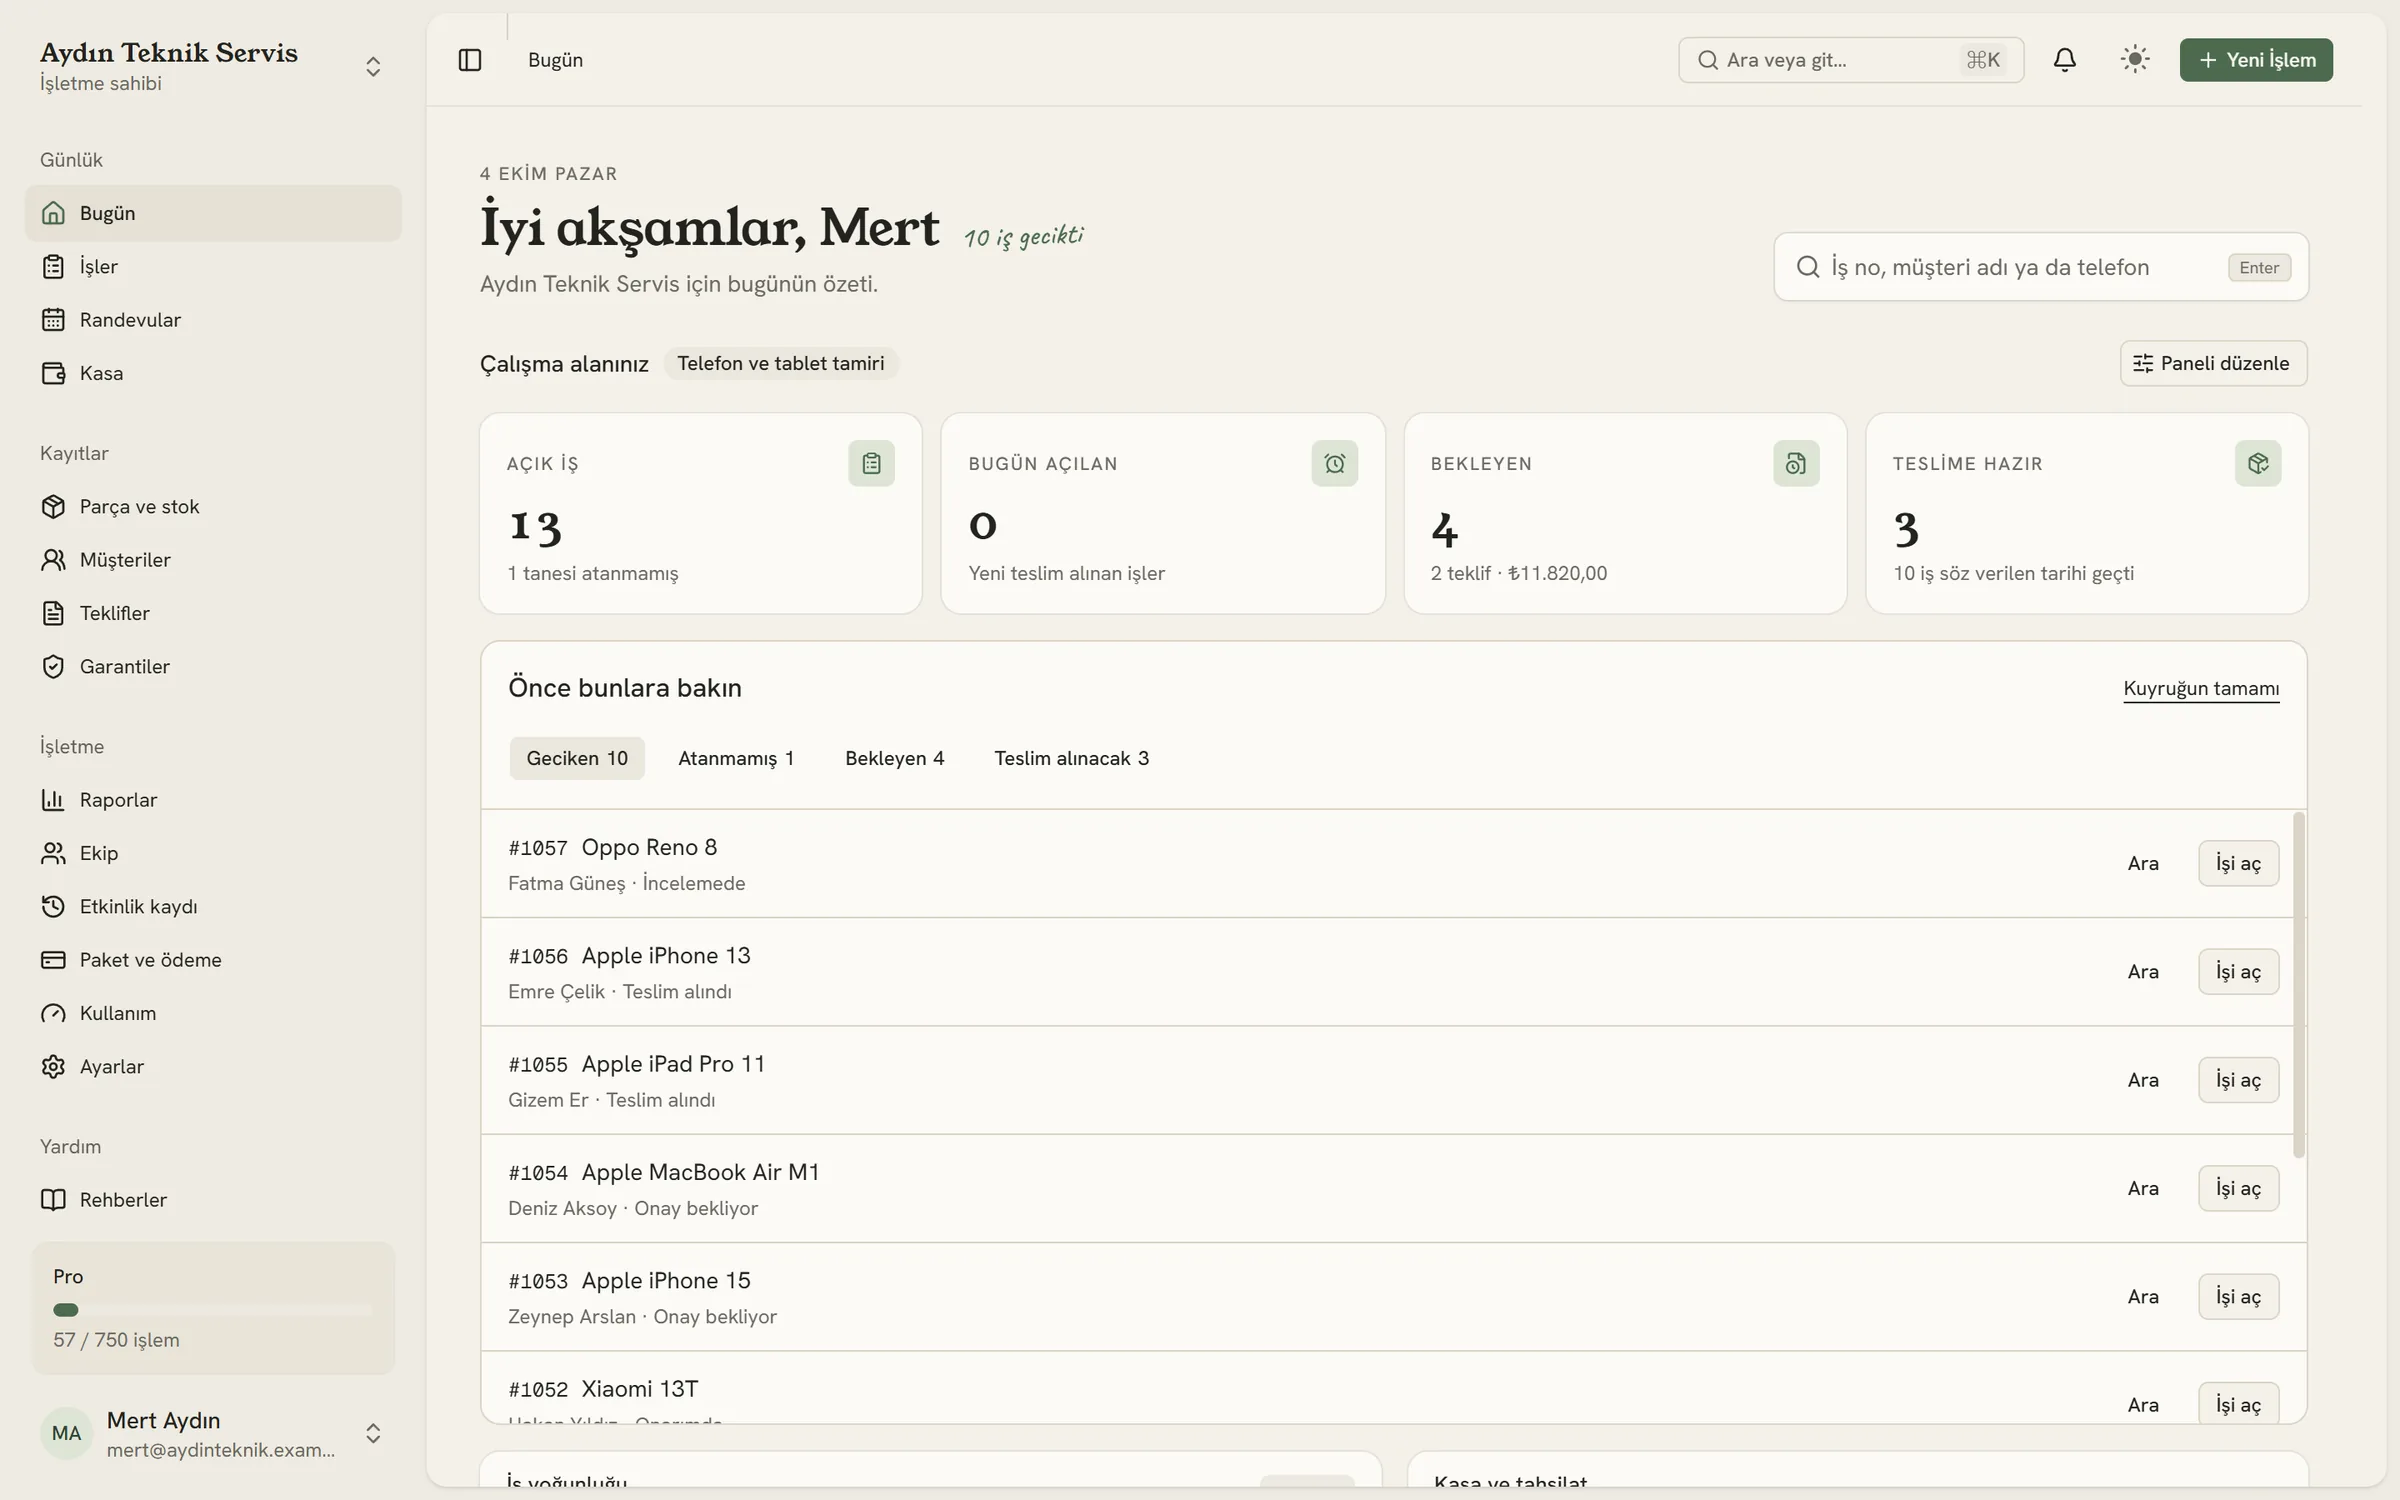Screen dimensions: 2400x1500
Task: Click the Randevular calendar icon
Action: [x=53, y=320]
